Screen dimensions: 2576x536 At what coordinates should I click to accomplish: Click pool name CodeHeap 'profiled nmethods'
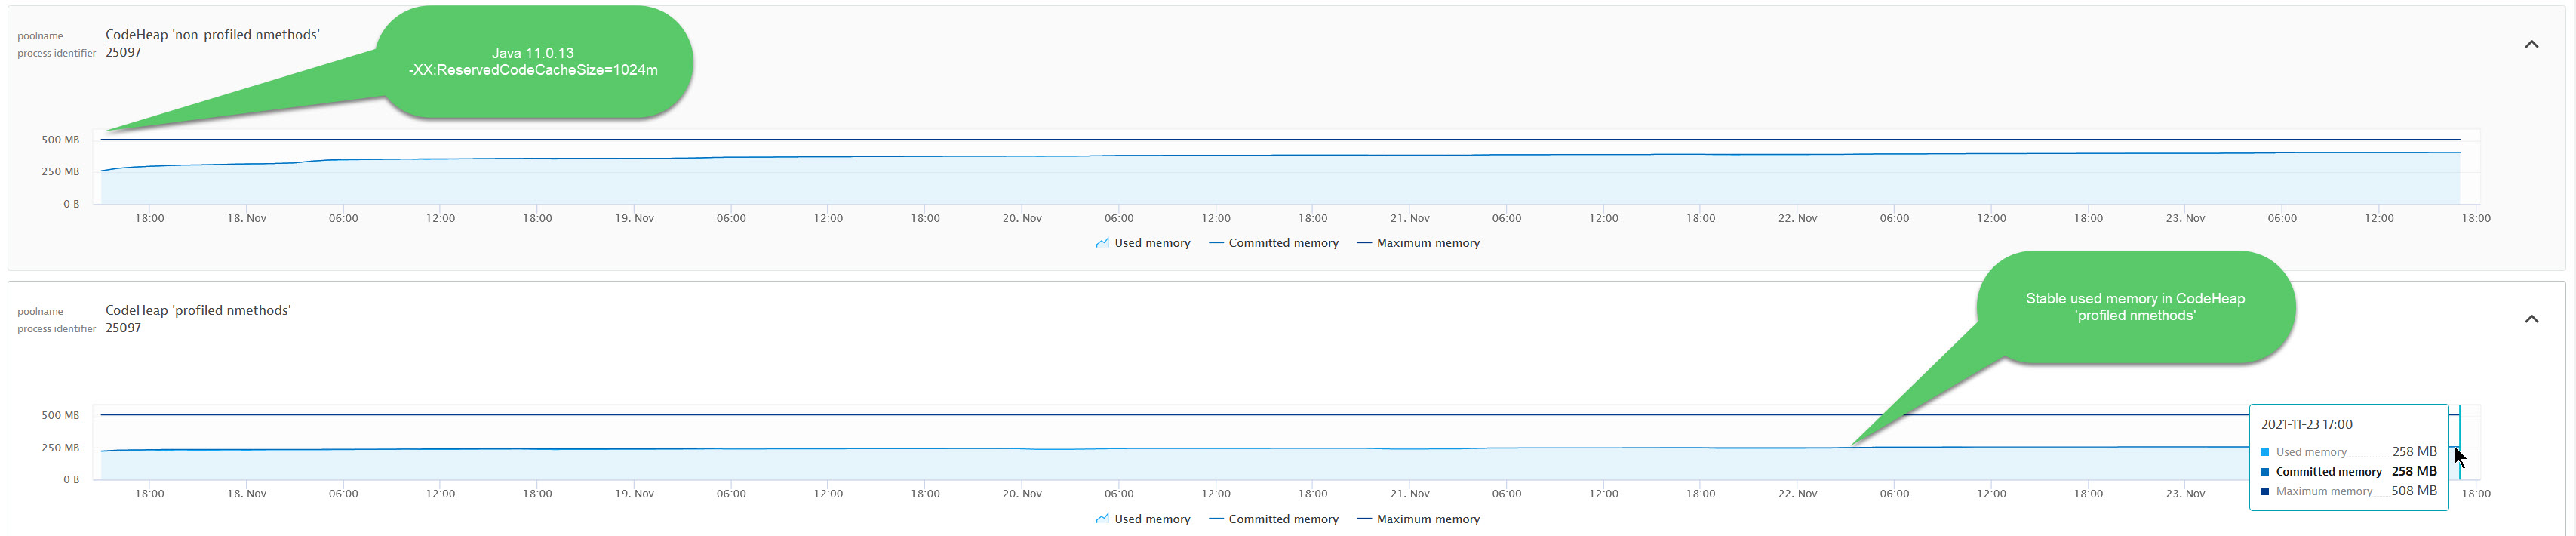[198, 310]
